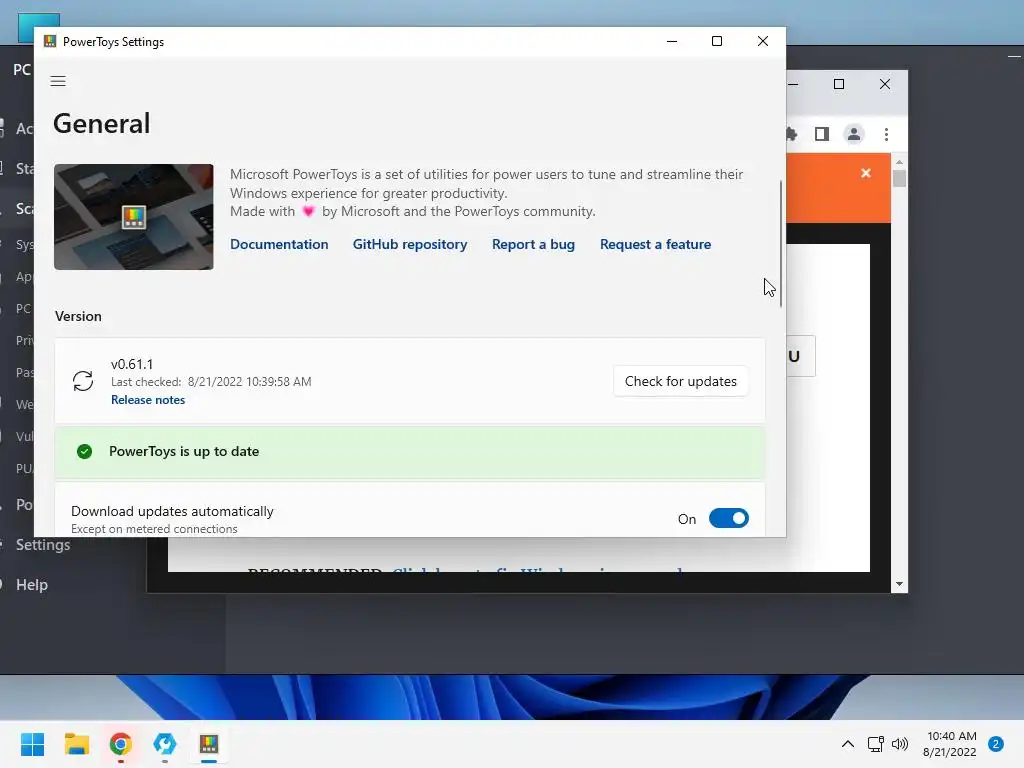Switch to Chrome from the taskbar
Image resolution: width=1024 pixels, height=768 pixels.
121,744
